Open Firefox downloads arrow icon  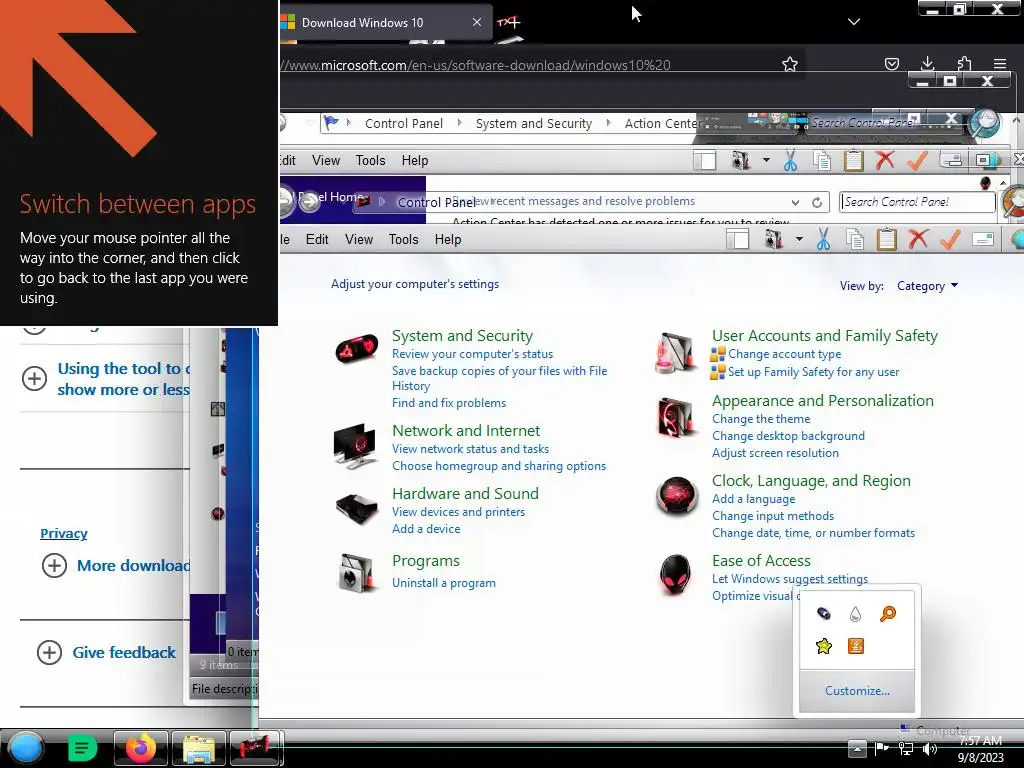[927, 63]
